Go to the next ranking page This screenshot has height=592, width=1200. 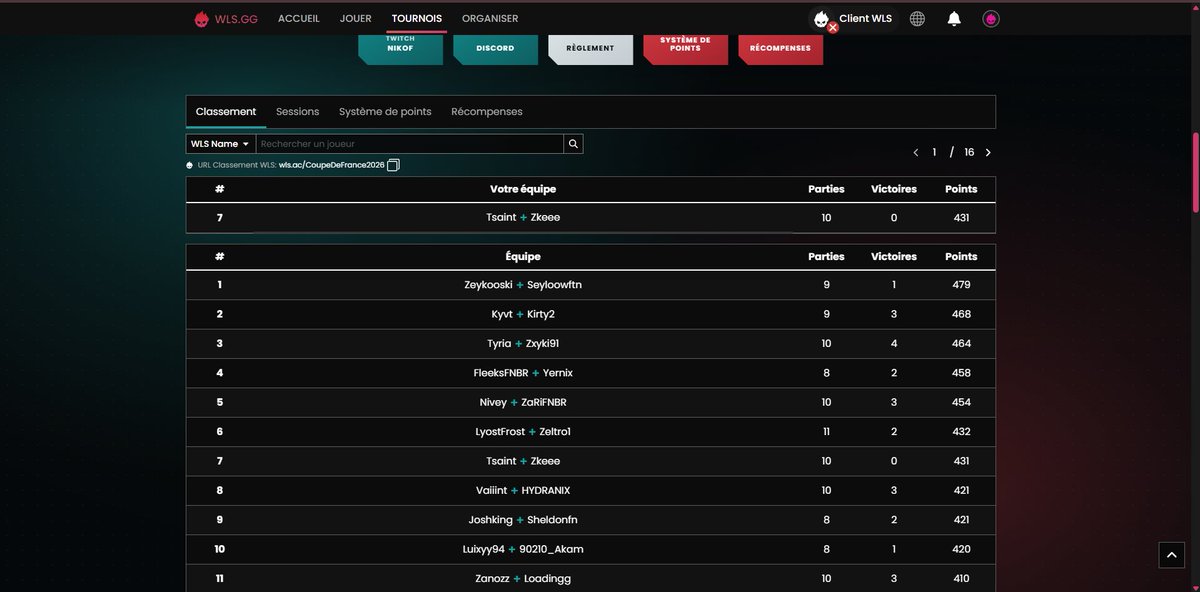pyautogui.click(x=988, y=153)
